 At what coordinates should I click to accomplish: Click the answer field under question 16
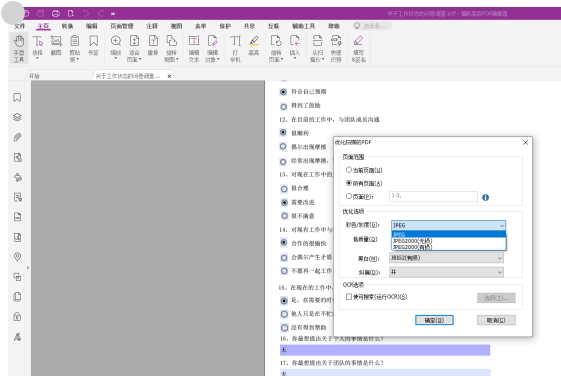(385, 350)
